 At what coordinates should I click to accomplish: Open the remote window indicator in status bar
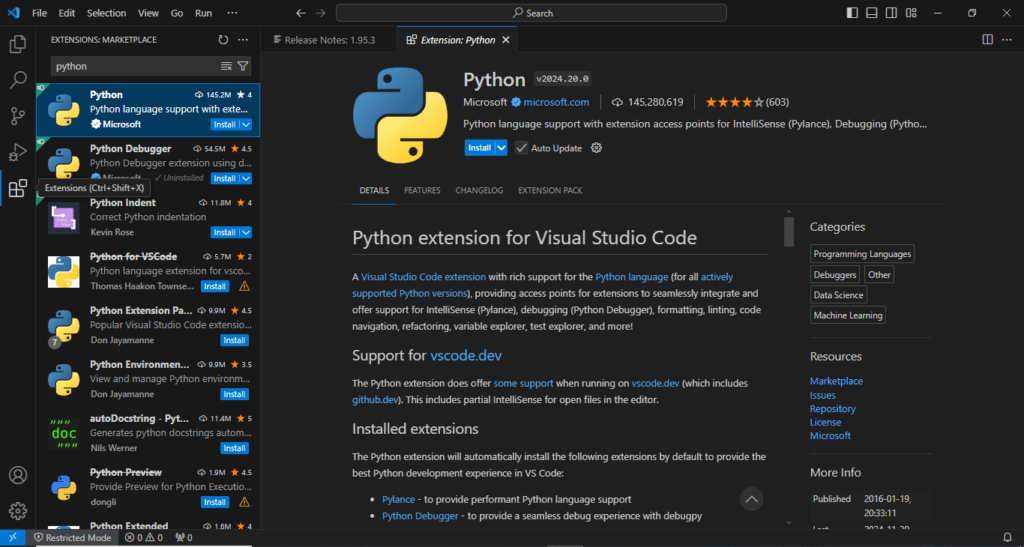click(x=12, y=538)
